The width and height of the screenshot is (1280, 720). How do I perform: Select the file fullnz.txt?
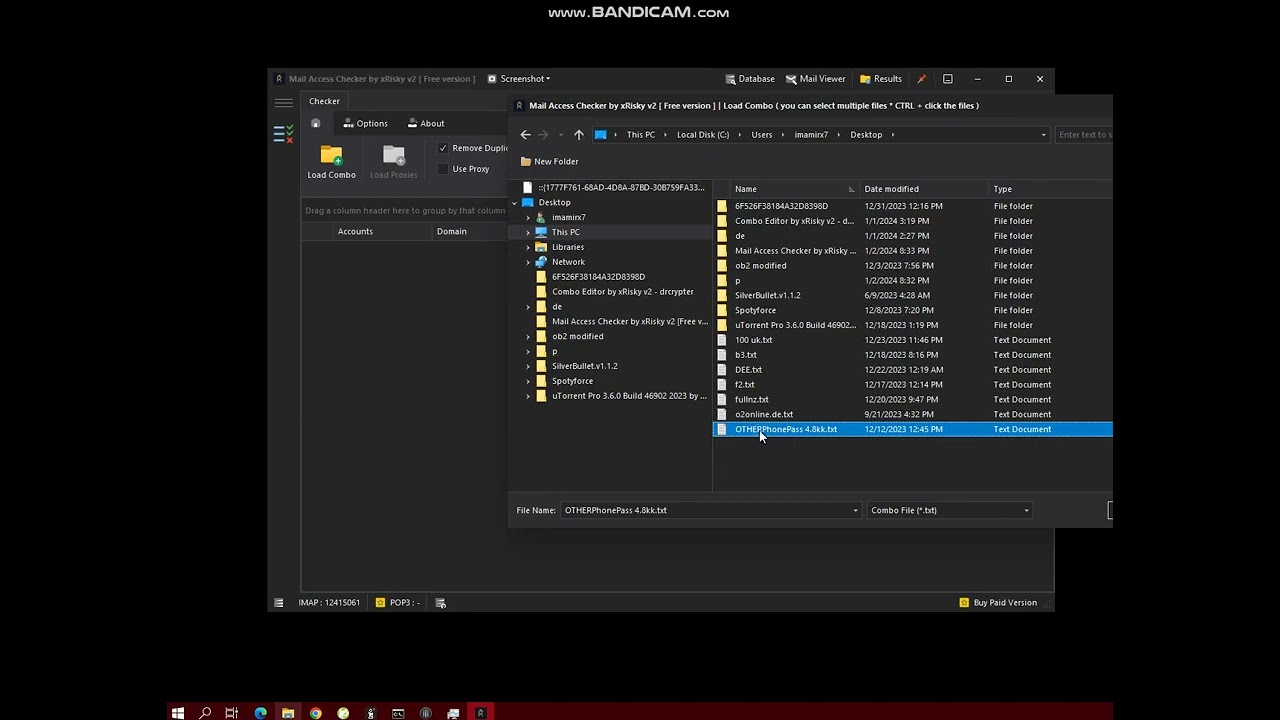[x=752, y=400]
